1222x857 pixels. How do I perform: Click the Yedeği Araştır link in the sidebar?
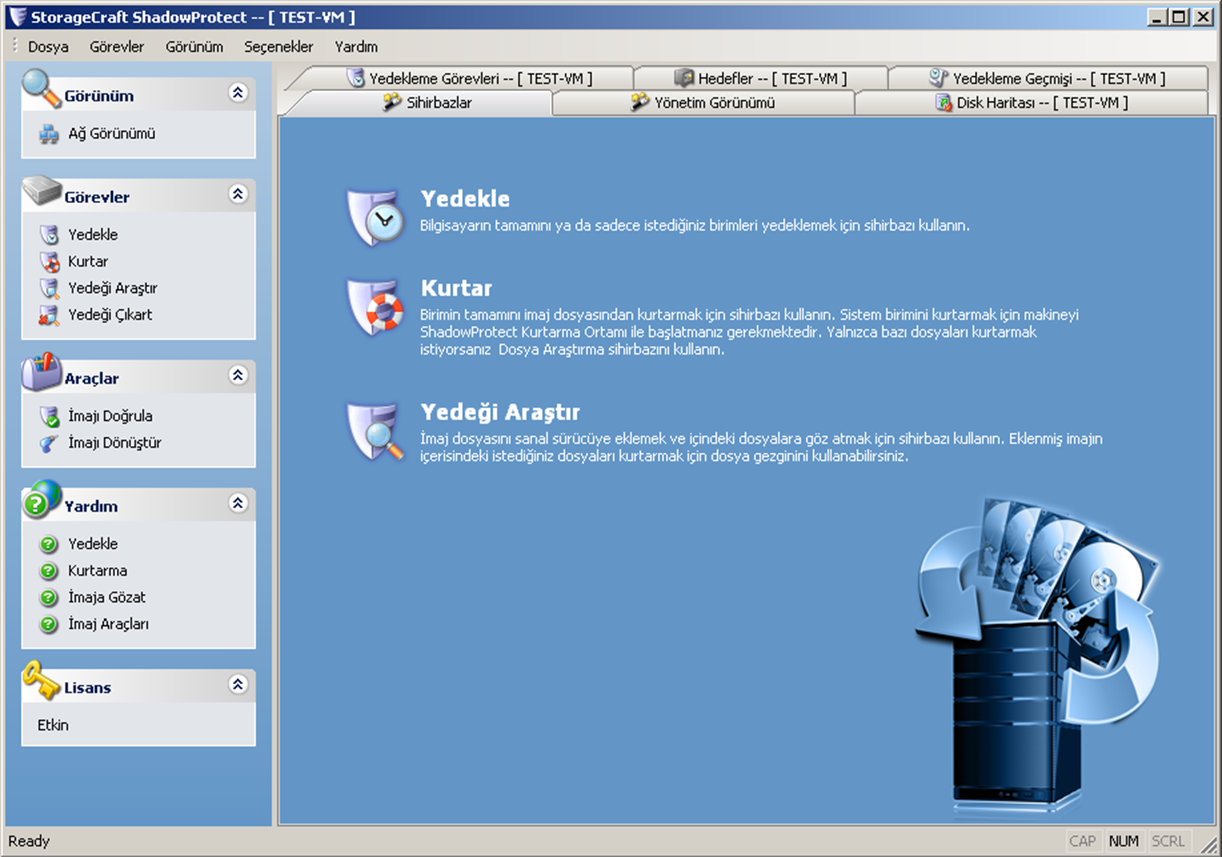113,288
